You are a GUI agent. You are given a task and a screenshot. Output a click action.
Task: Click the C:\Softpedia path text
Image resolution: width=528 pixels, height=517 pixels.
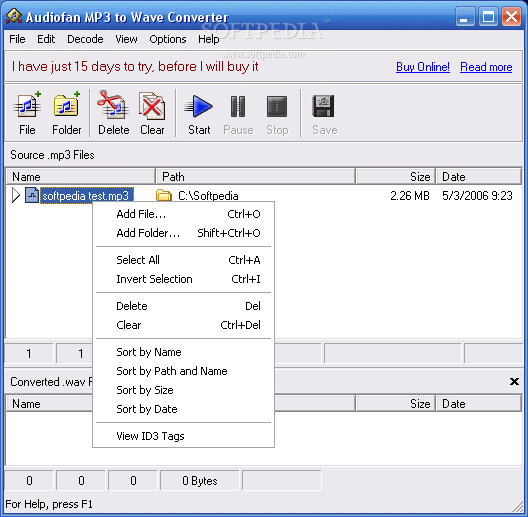(x=208, y=196)
